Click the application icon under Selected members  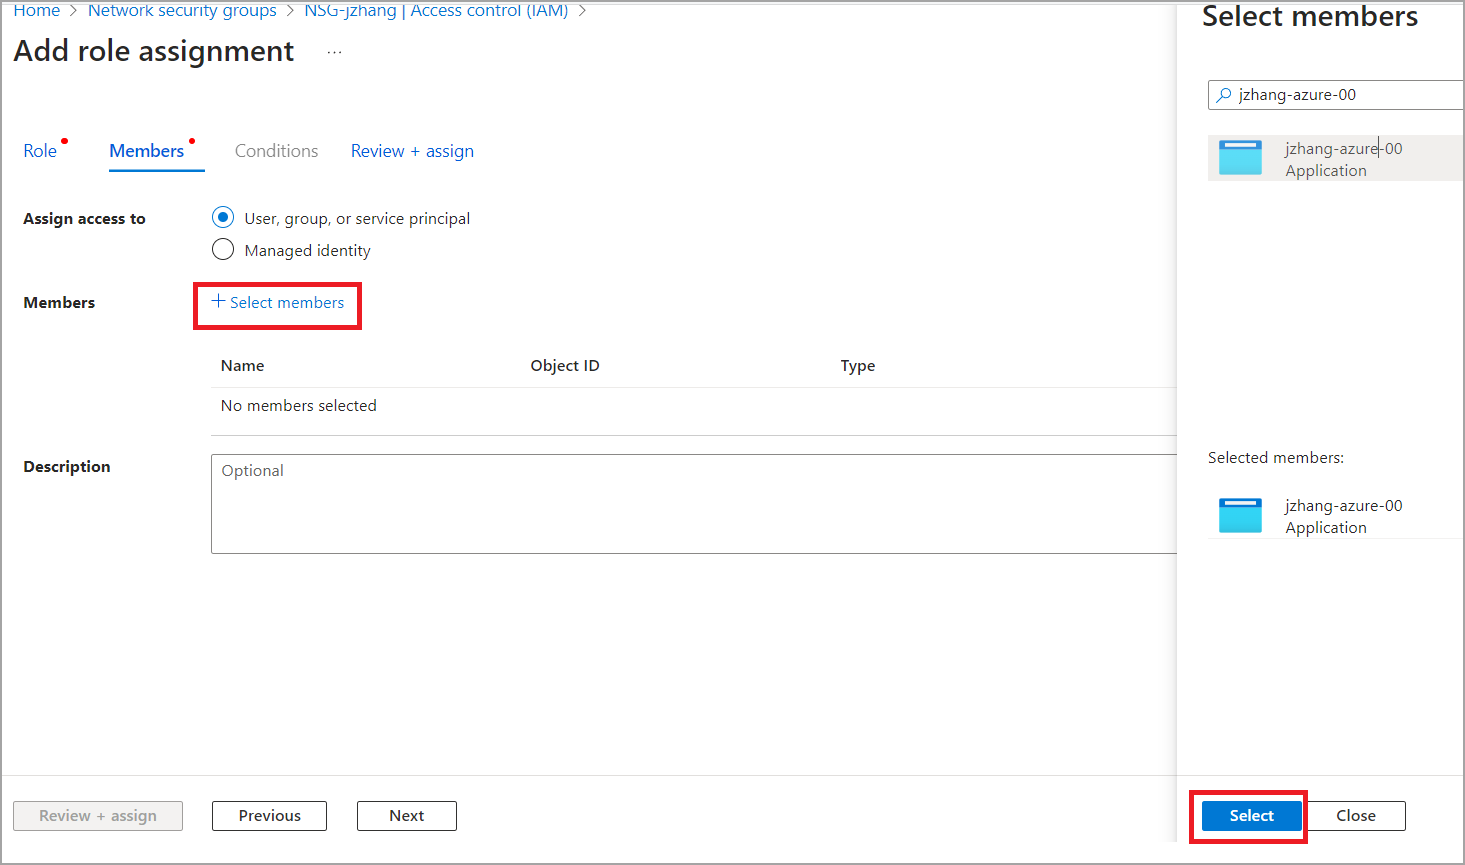1240,515
